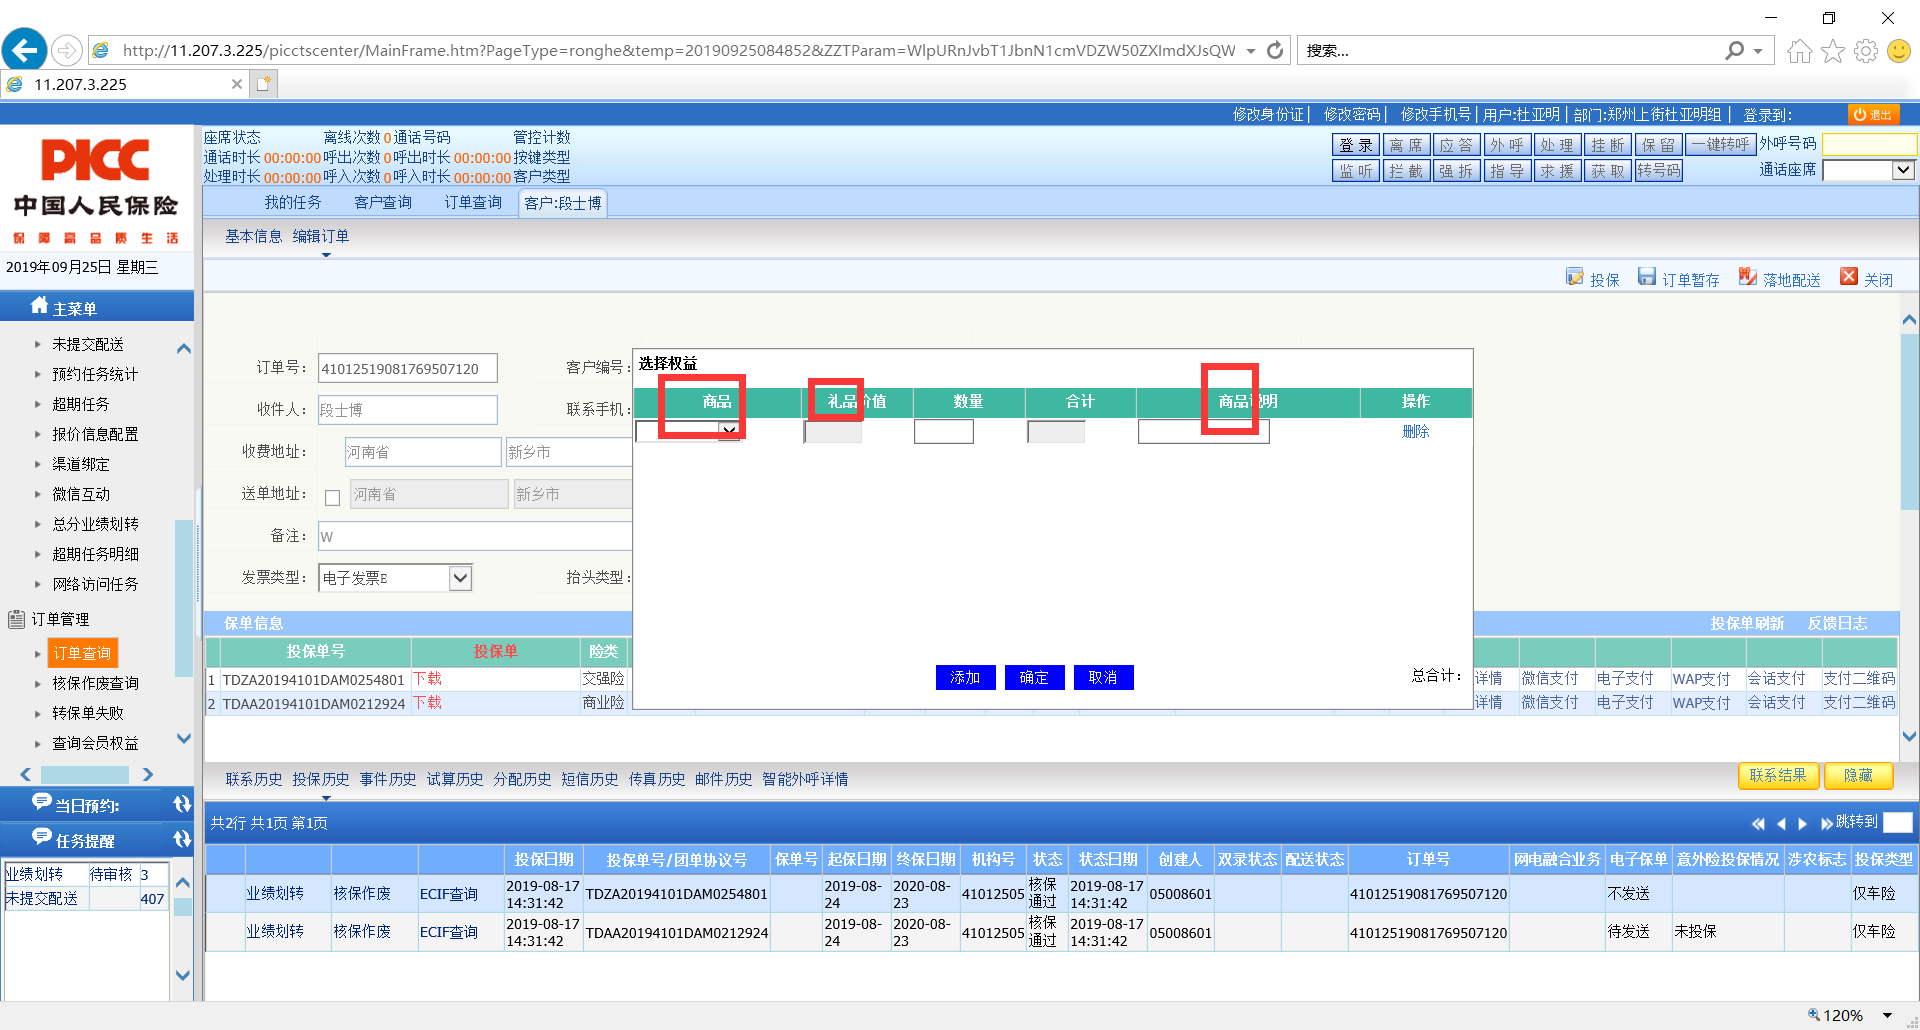Switch to 我的任务 tab
The height and width of the screenshot is (1030, 1920).
point(293,203)
